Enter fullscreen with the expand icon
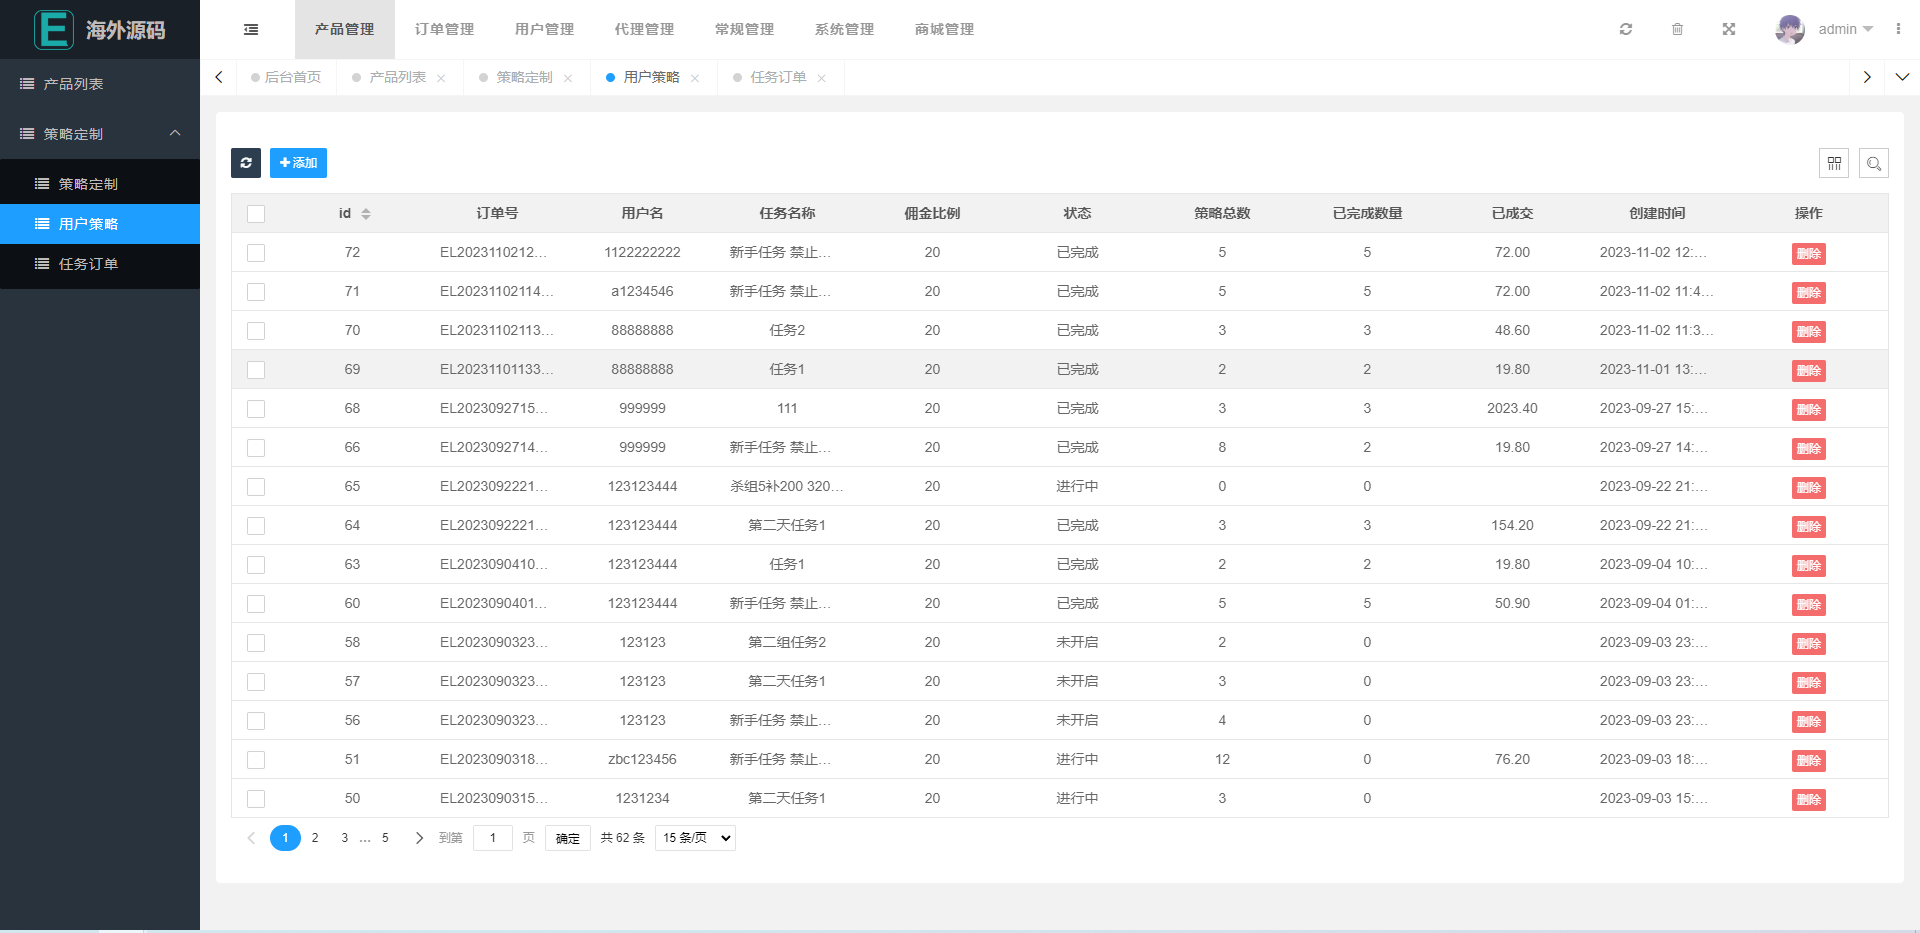The height and width of the screenshot is (933, 1920). click(x=1729, y=29)
